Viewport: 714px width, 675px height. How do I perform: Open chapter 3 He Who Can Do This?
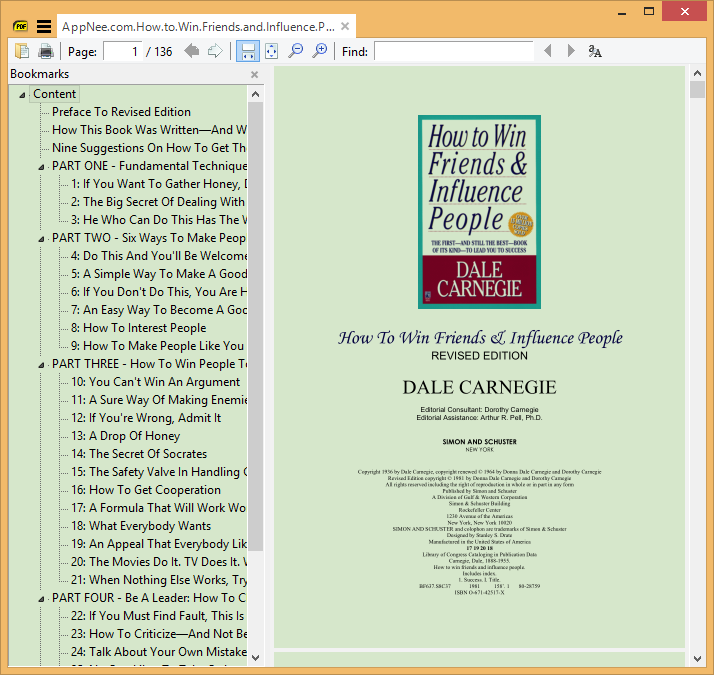158,220
